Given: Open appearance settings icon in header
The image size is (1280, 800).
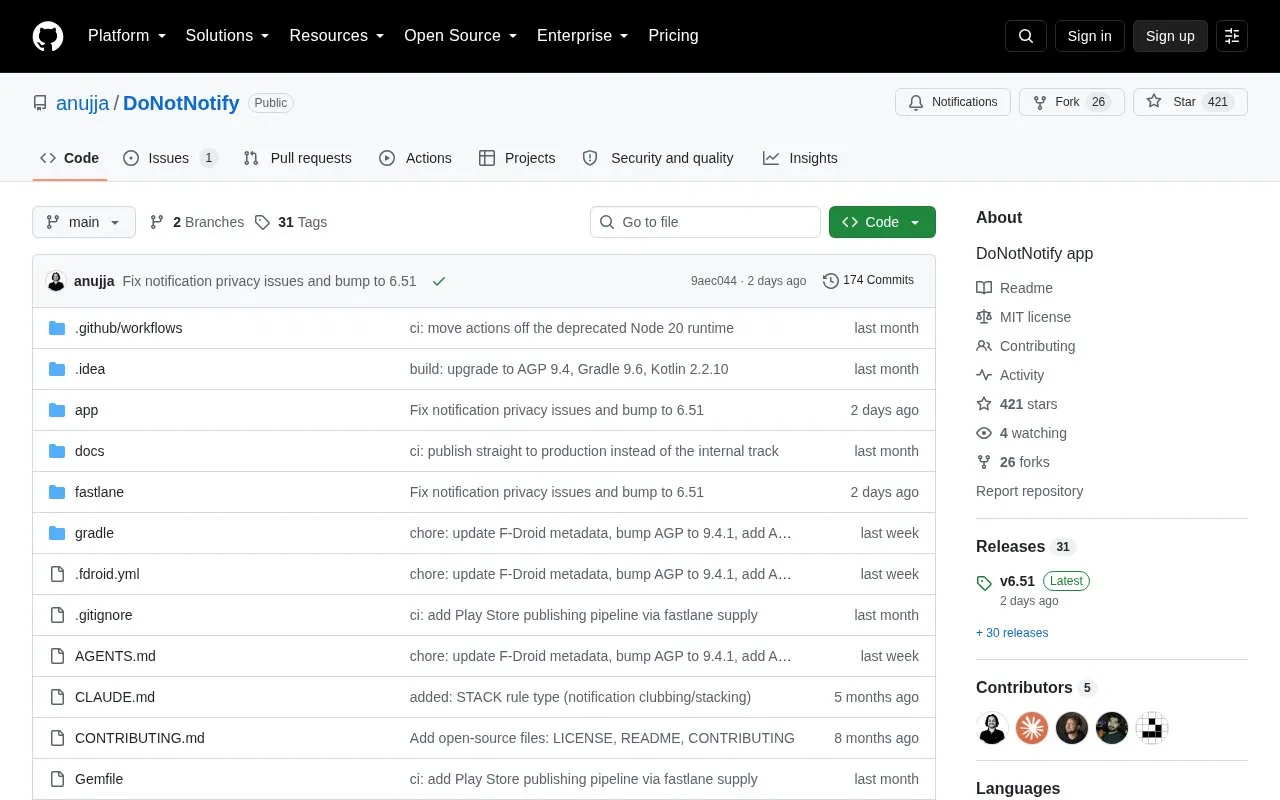Looking at the screenshot, I should click(x=1232, y=36).
